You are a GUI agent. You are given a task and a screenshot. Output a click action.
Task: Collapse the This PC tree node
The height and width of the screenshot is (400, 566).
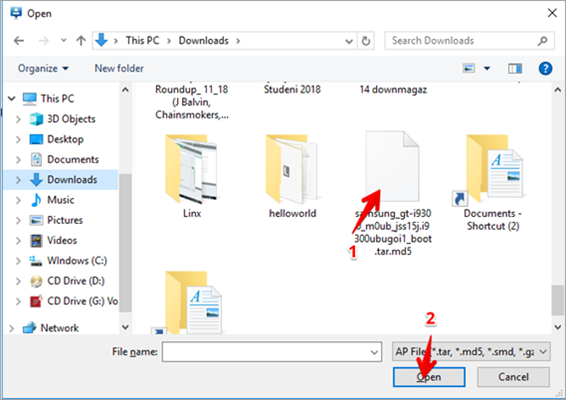click(12, 99)
